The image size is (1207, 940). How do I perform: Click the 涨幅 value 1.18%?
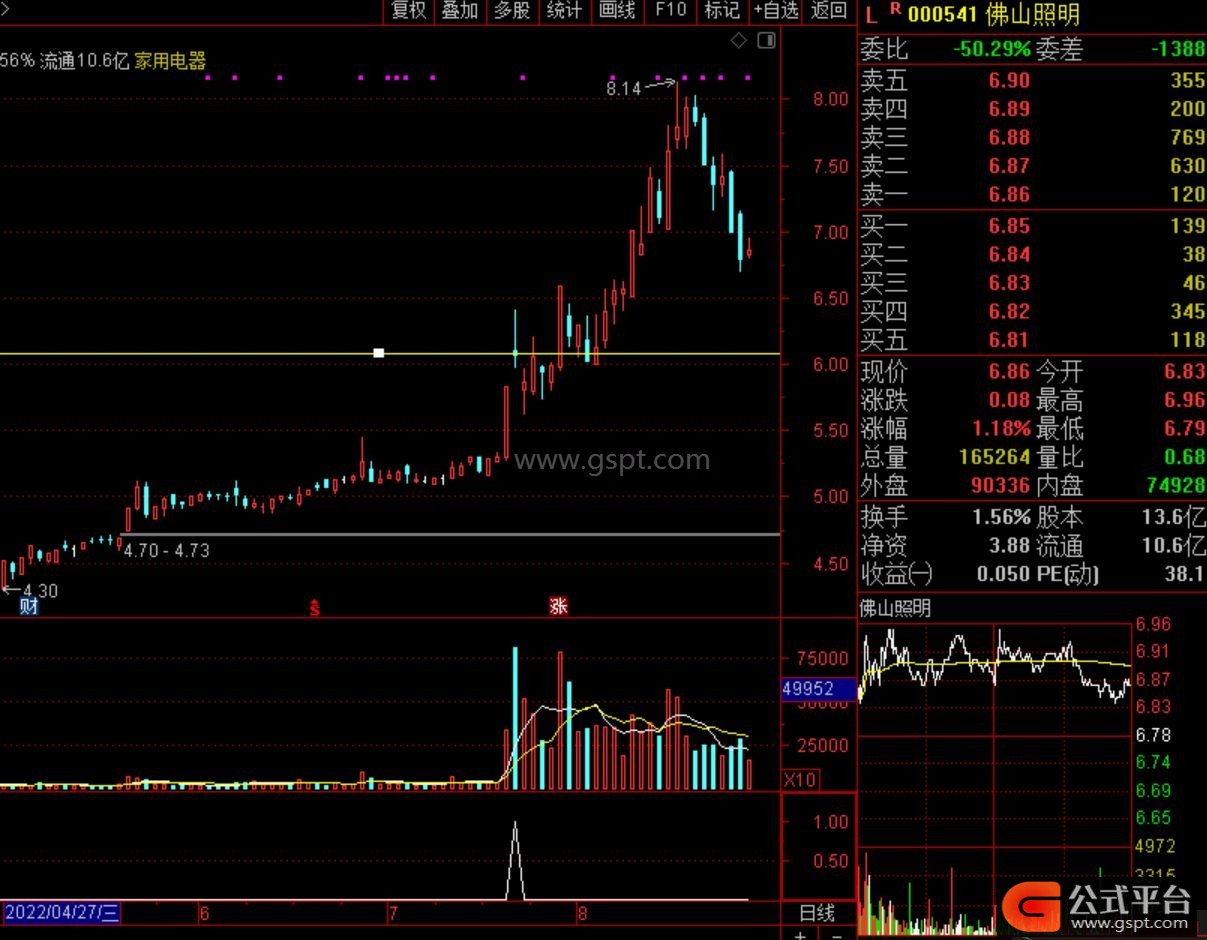click(1001, 429)
